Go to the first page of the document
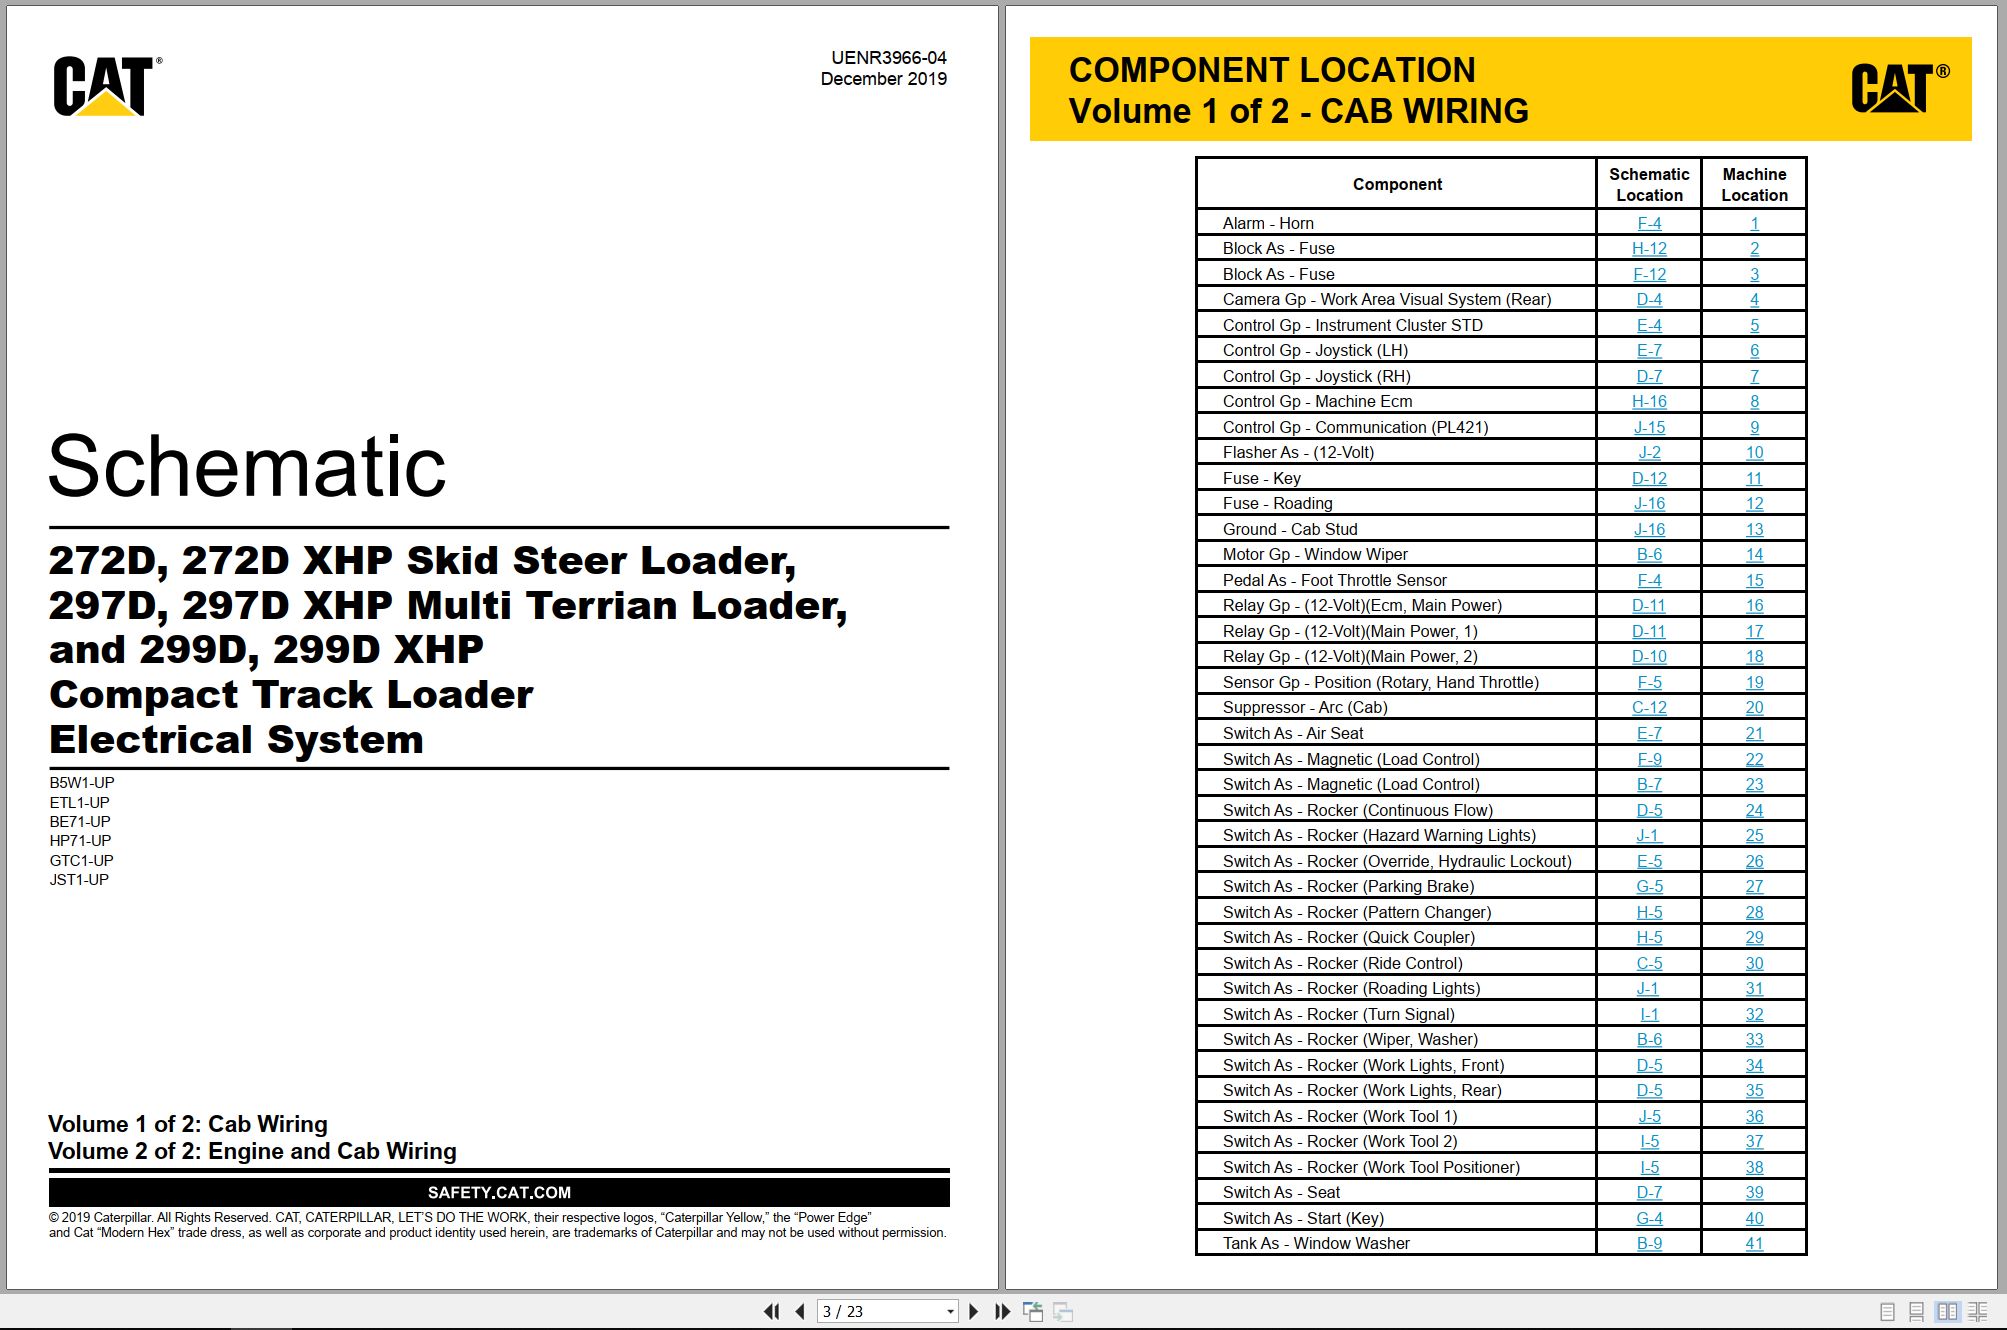The height and width of the screenshot is (1330, 2007). tap(771, 1311)
